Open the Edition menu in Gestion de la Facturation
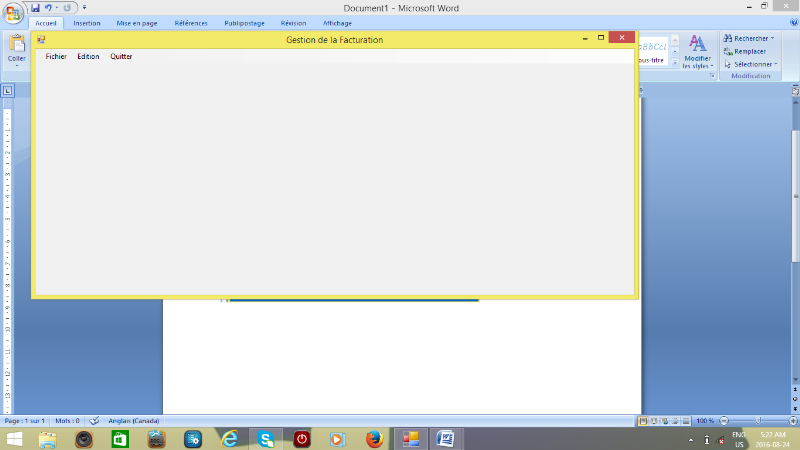The width and height of the screenshot is (800, 450). (88, 57)
